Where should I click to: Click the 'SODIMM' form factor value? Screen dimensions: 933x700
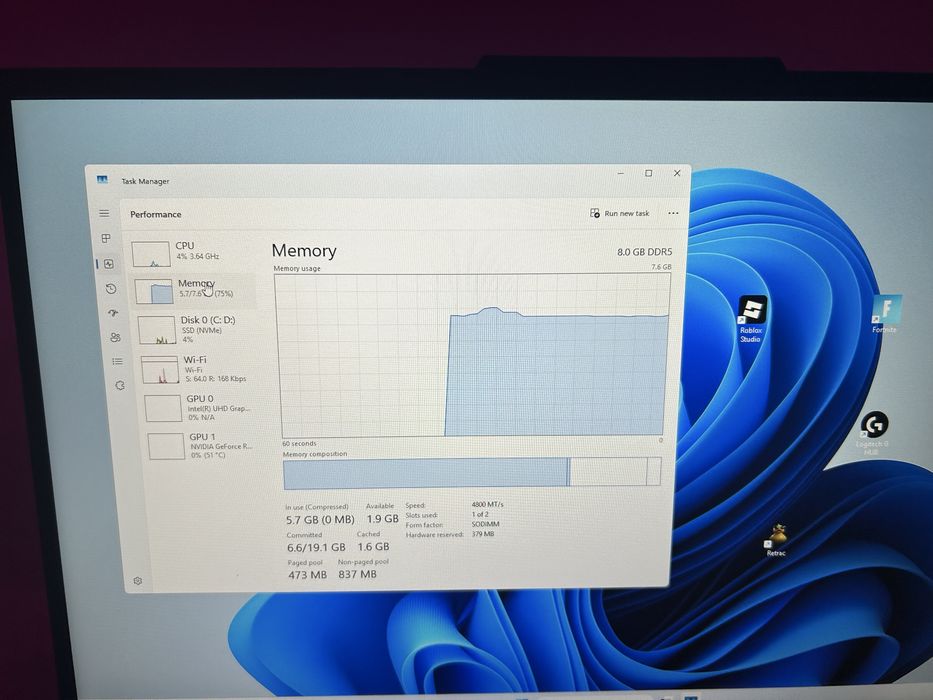coord(485,524)
